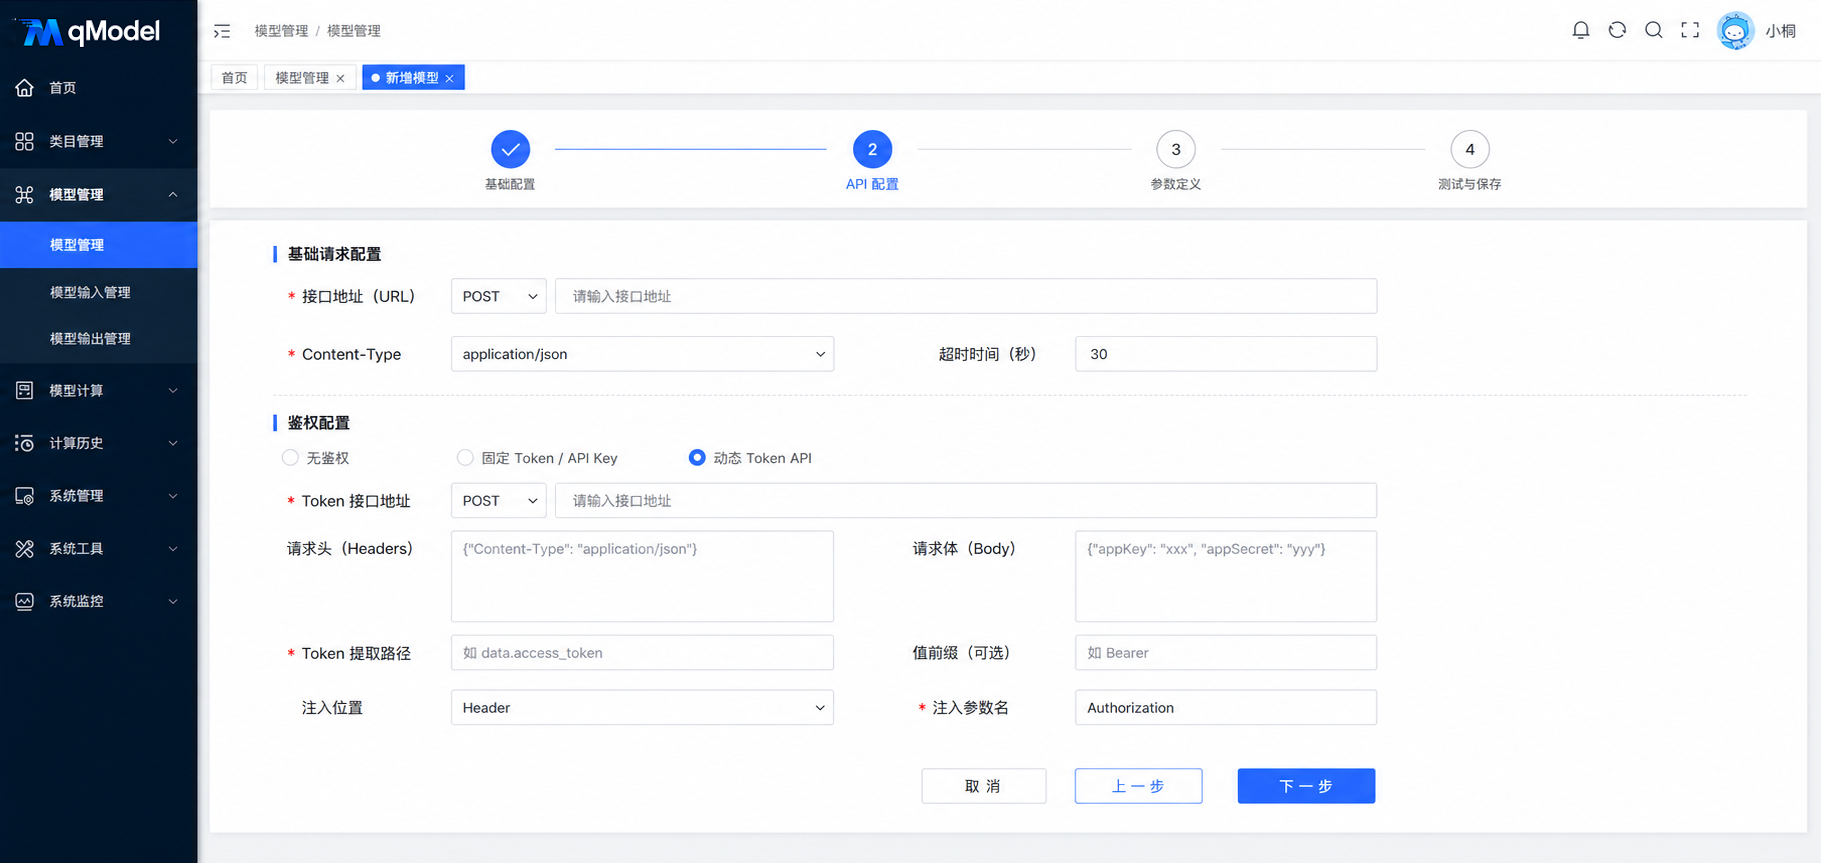Open the user avatar 小桐
The width and height of the screenshot is (1821, 863).
coord(1735,31)
